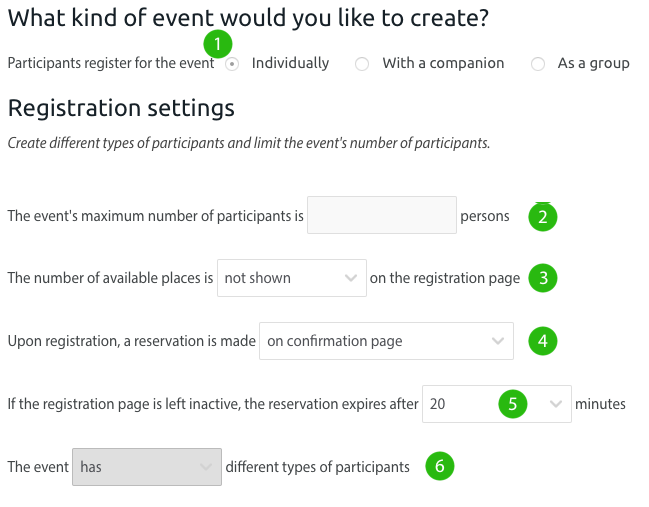Click the green number 4 badge
This screenshot has width=649, height=507.
point(542,341)
